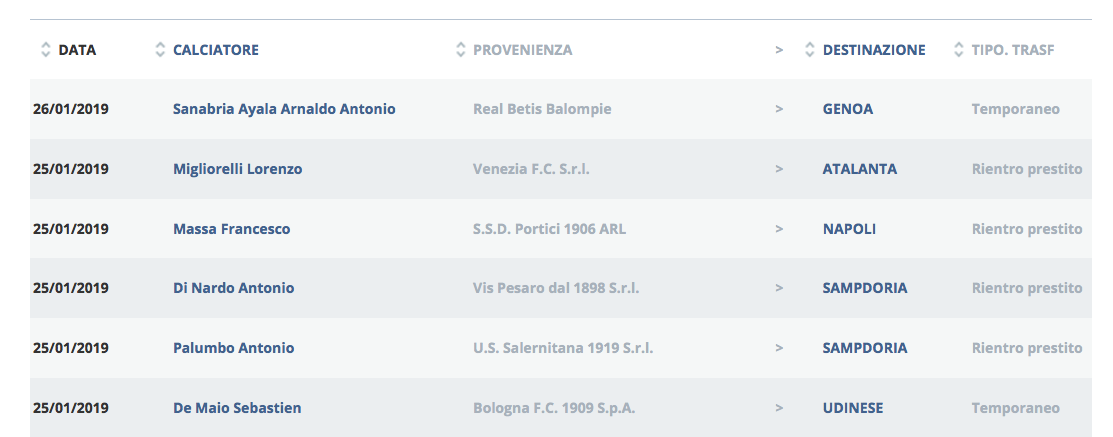Click sort arrows icon beside DESTINAZIONE header
The width and height of the screenshot is (1113, 437).
tap(810, 50)
